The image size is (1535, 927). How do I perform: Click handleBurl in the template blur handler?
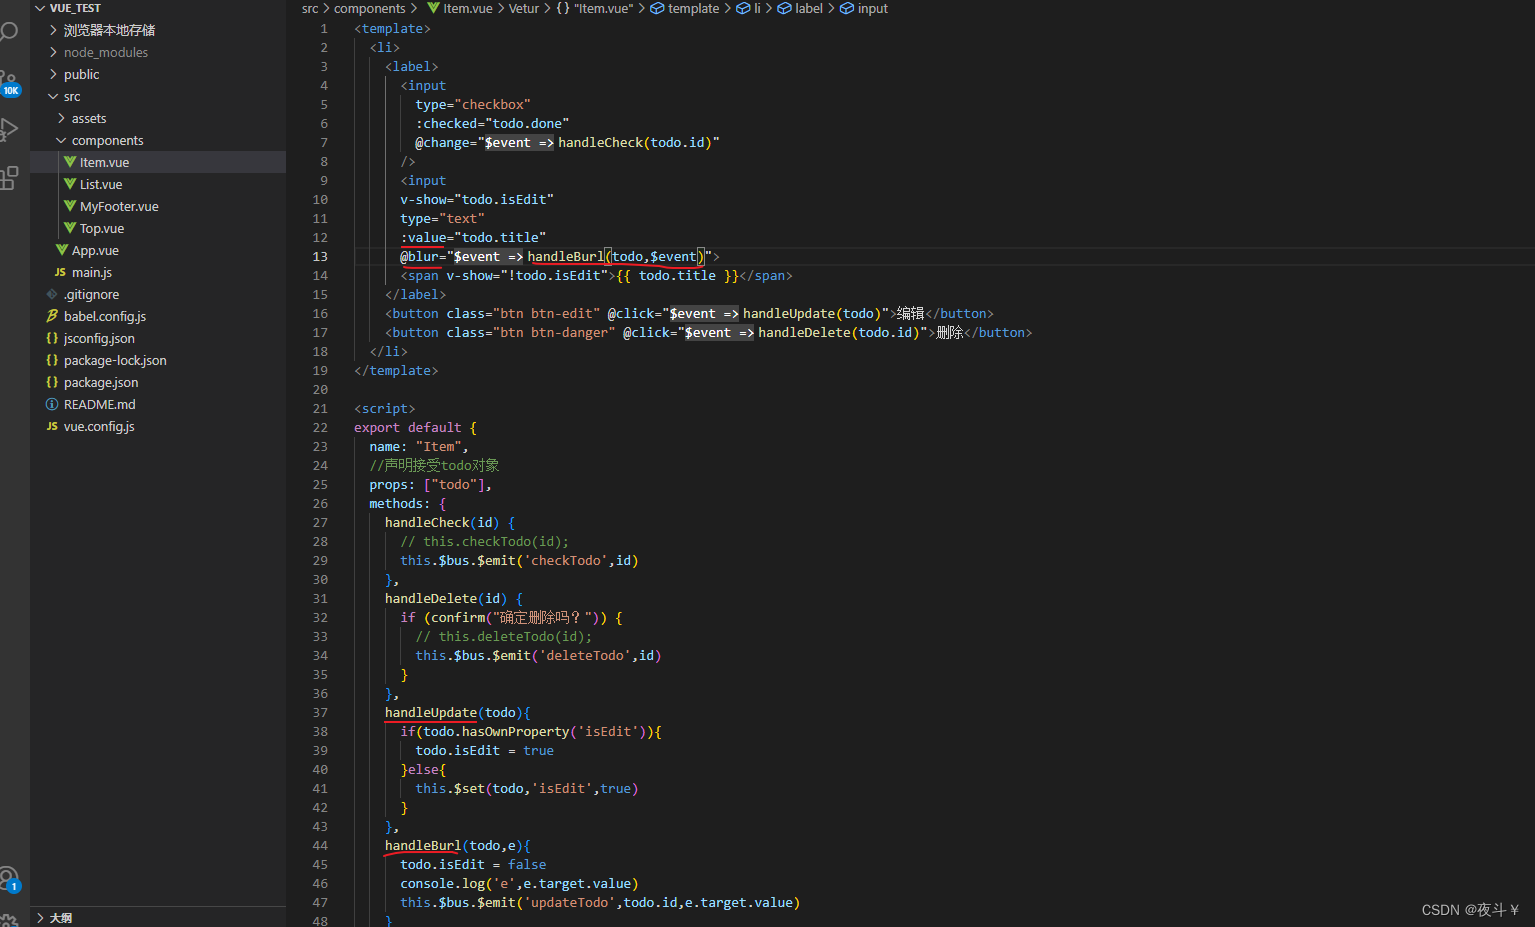coord(565,256)
